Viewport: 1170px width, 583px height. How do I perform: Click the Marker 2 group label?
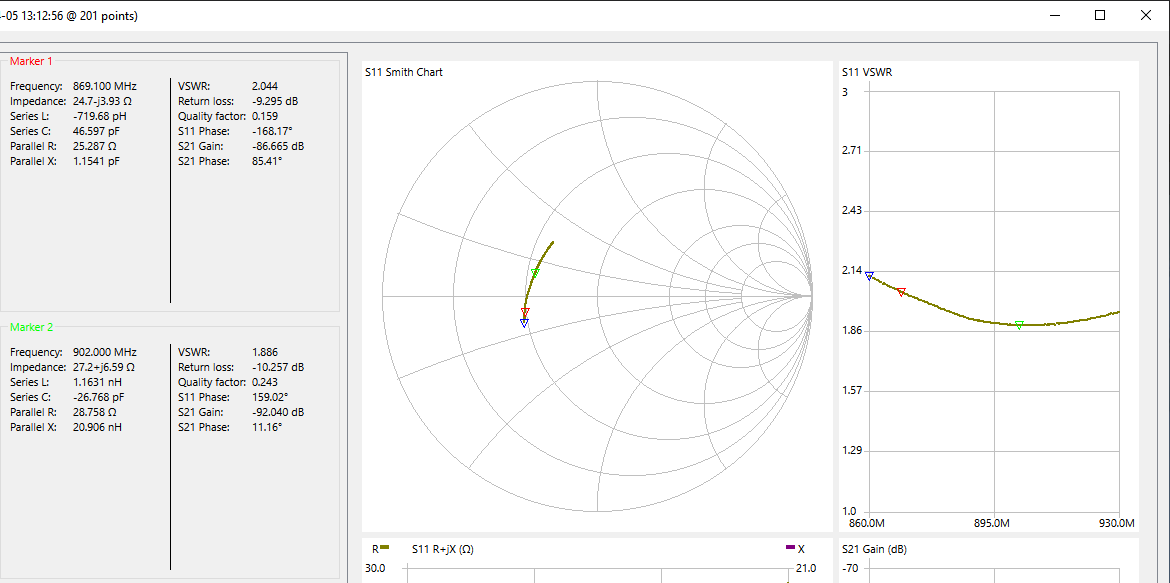pyautogui.click(x=31, y=327)
